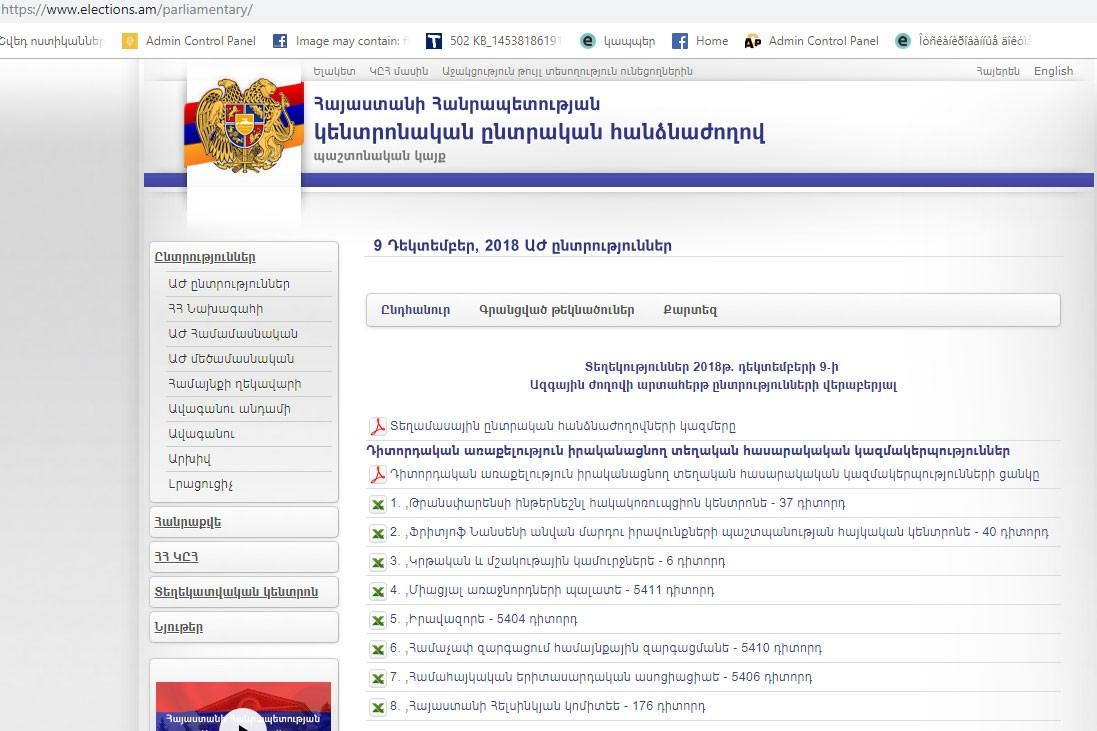The width and height of the screenshot is (1097, 731).
Task: Open the PDF icon beside the observer organizations list (ցանկը)
Action: tap(378, 474)
